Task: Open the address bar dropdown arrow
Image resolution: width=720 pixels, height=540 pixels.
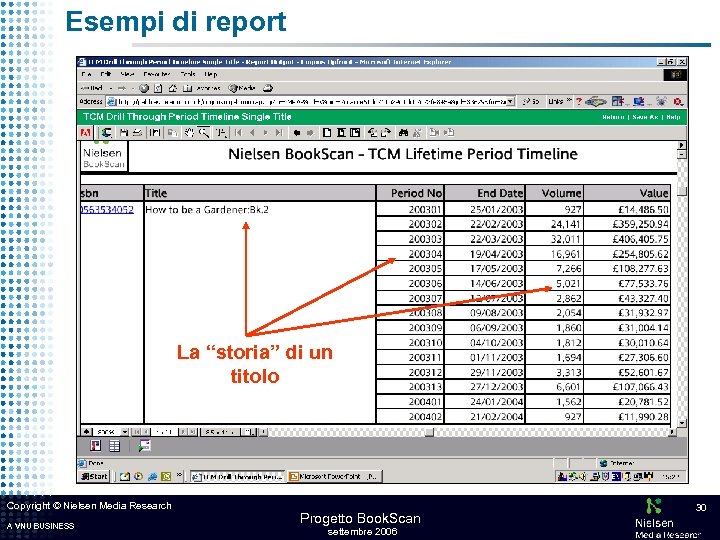Action: click(x=510, y=101)
